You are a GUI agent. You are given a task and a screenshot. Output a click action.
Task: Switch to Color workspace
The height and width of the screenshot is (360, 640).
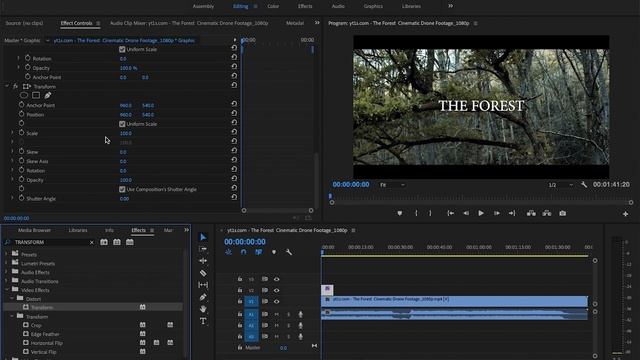click(x=273, y=6)
